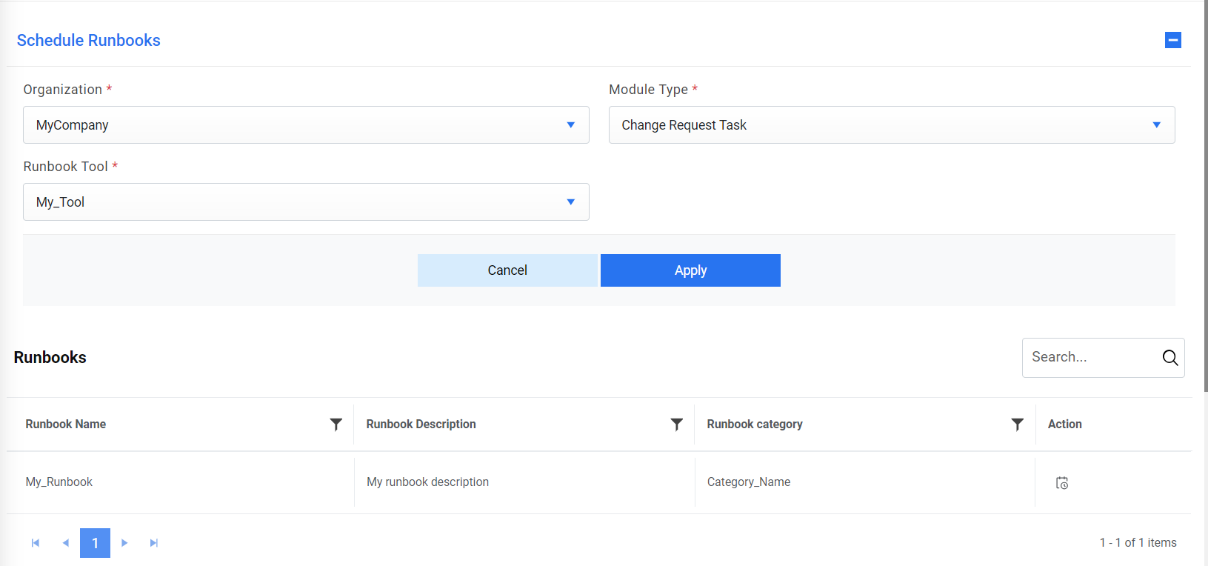Filter the Runbook category column
Viewport: 1208px width, 566px height.
1017,424
